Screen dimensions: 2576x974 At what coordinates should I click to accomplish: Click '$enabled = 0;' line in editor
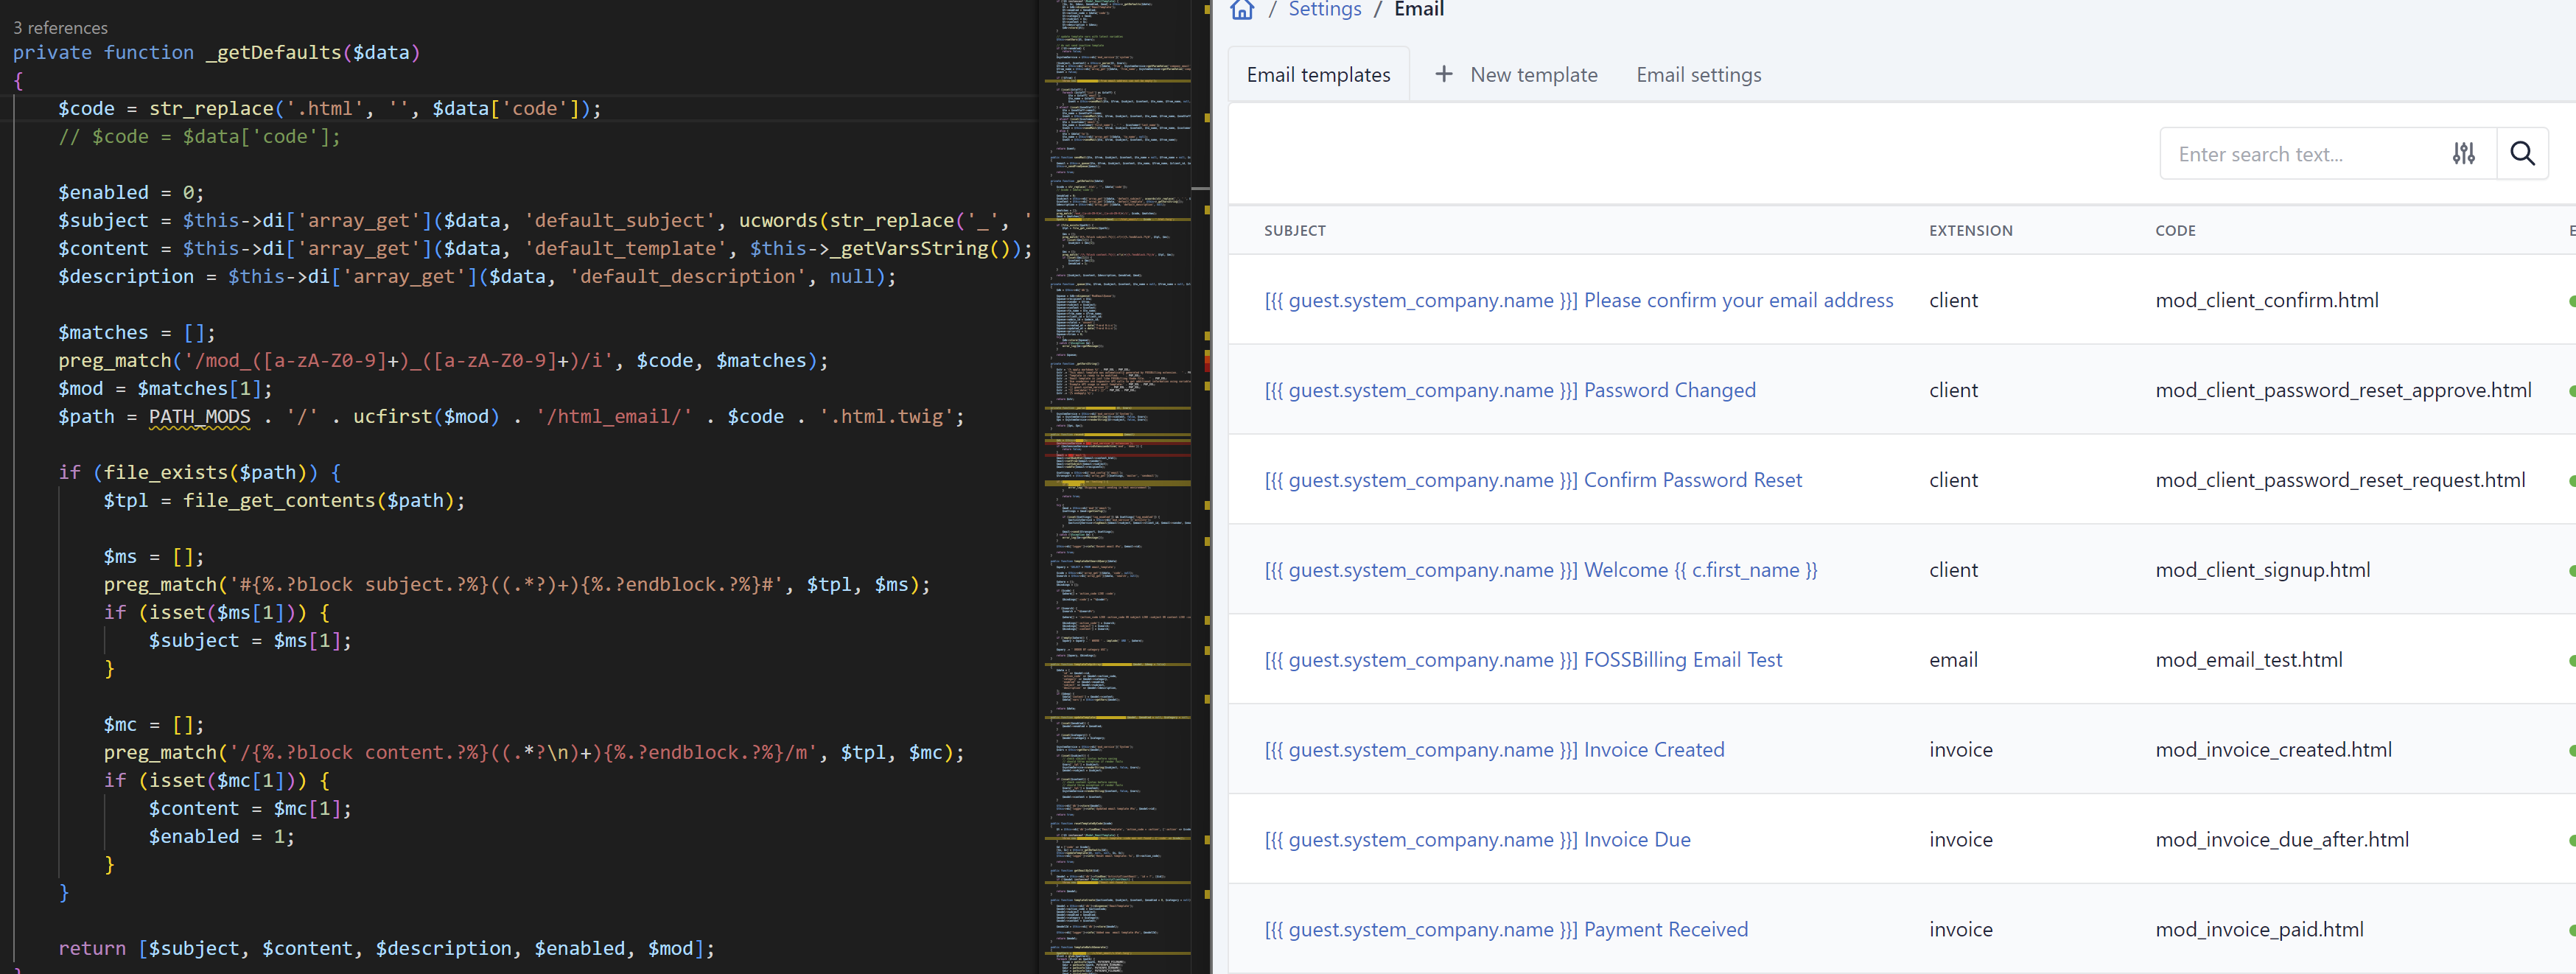[x=130, y=193]
